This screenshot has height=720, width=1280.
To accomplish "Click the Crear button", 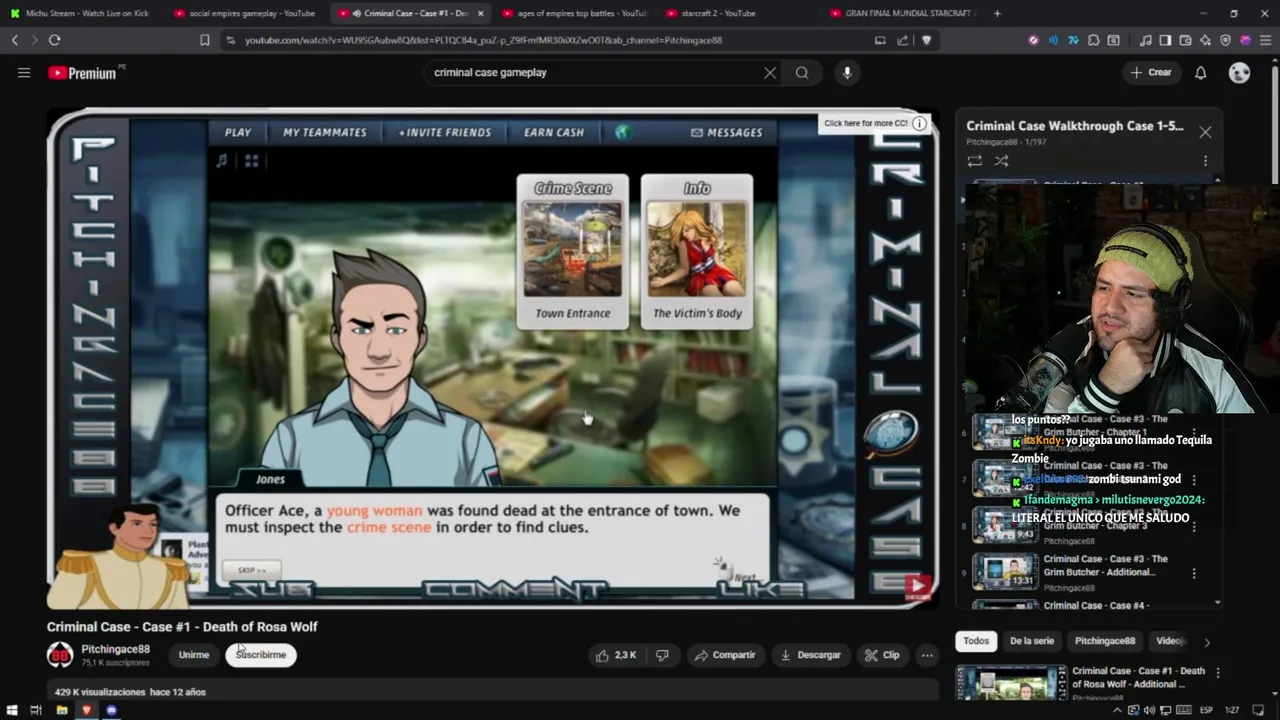I will pyautogui.click(x=1151, y=73).
